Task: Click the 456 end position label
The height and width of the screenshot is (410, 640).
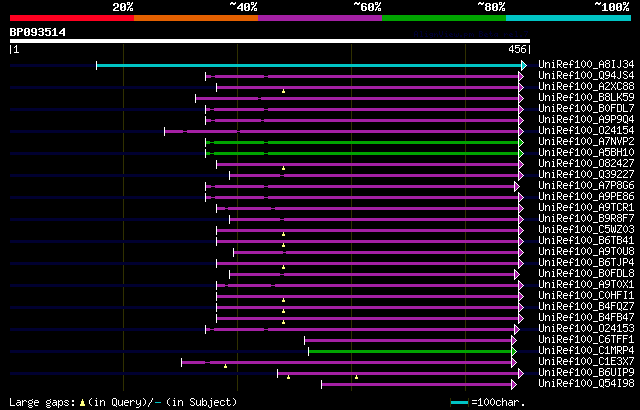Action: [517, 50]
